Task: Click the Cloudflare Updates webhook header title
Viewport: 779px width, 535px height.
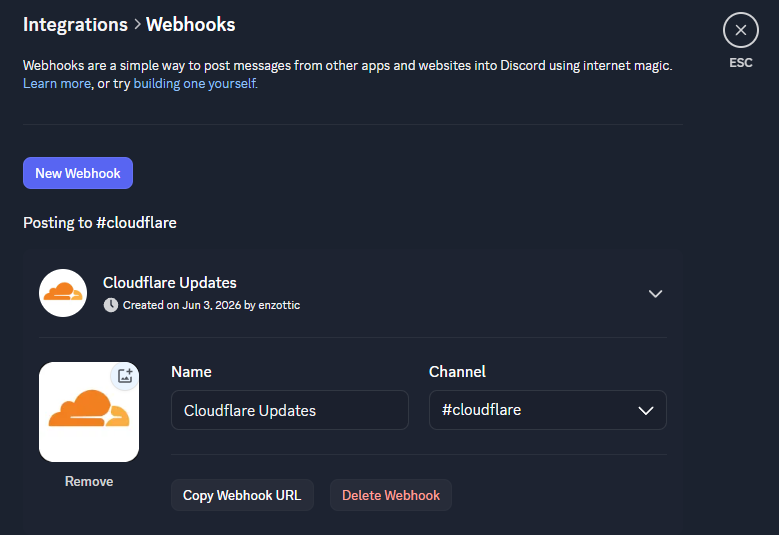Action: [169, 283]
